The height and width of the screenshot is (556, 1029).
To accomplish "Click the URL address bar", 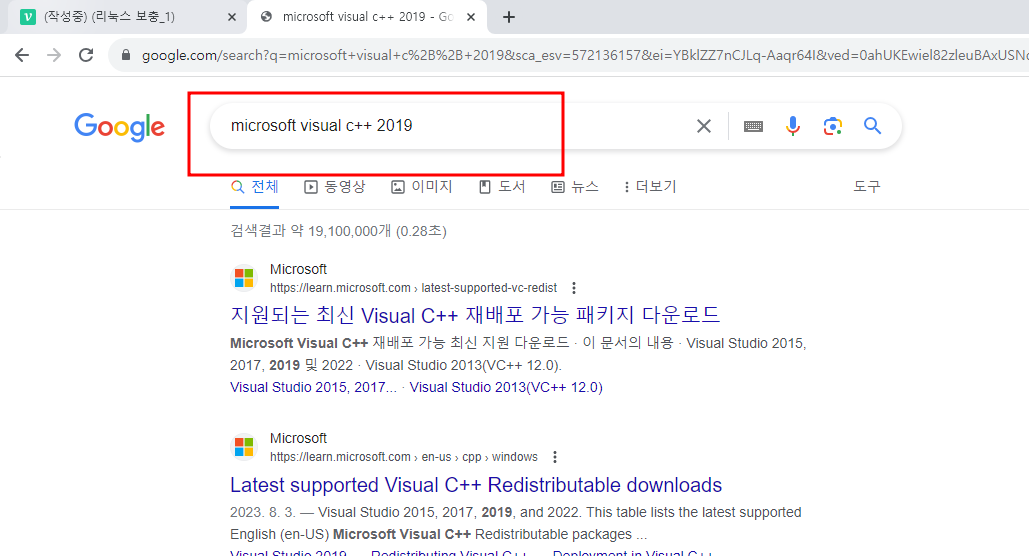I will (578, 55).
